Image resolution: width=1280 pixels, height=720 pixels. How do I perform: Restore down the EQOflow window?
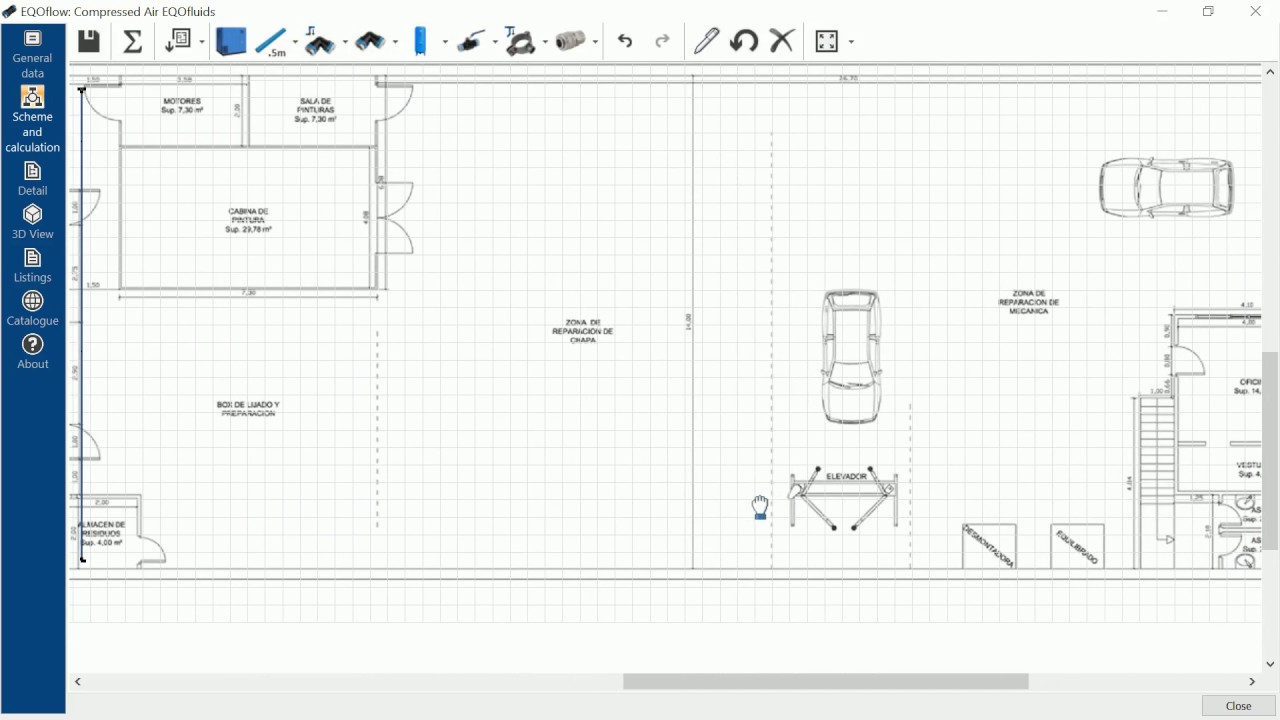tap(1208, 12)
